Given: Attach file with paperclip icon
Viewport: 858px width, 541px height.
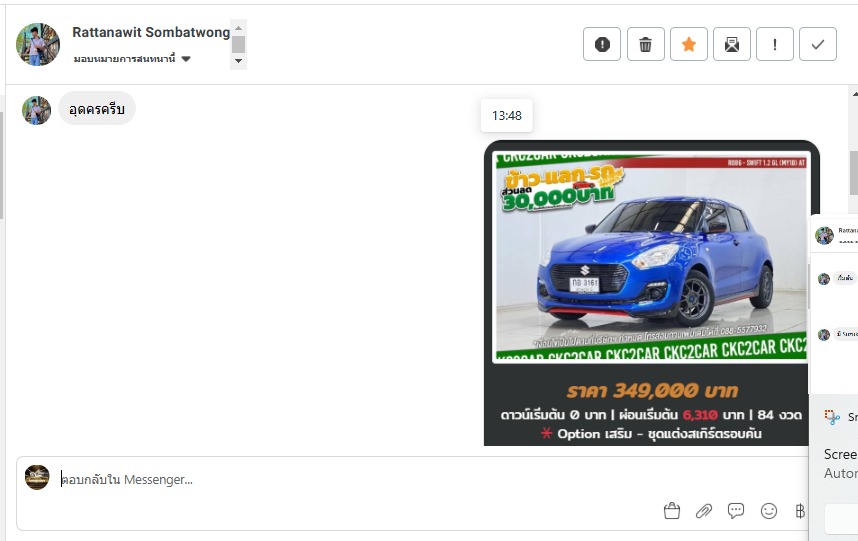Looking at the screenshot, I should click(704, 511).
